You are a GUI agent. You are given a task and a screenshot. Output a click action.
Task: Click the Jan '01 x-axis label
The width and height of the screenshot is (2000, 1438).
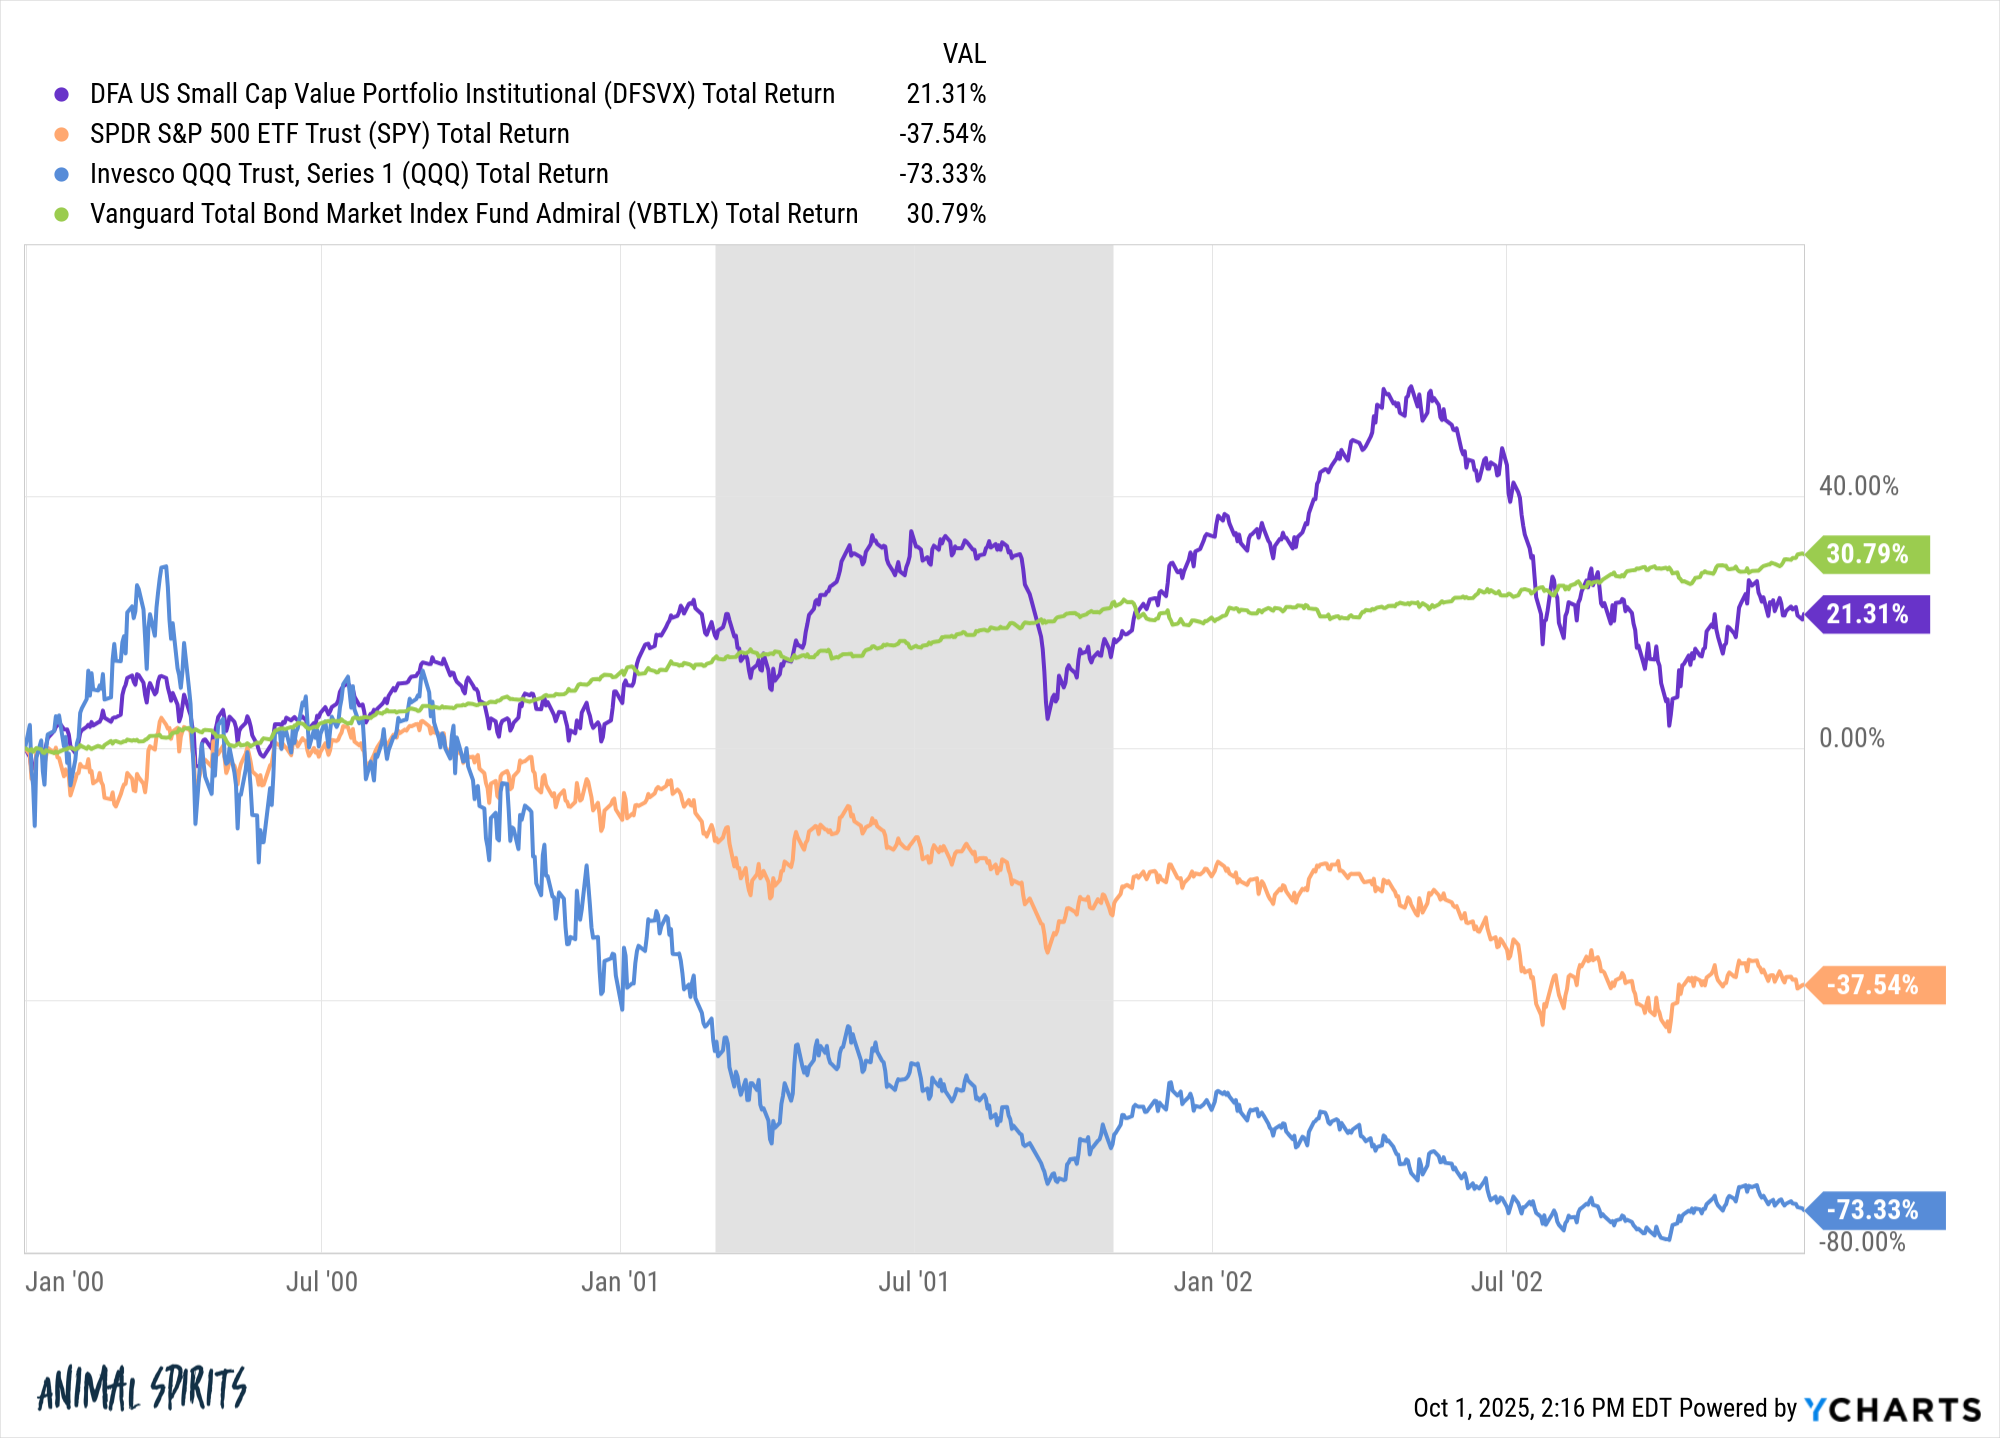(620, 1282)
